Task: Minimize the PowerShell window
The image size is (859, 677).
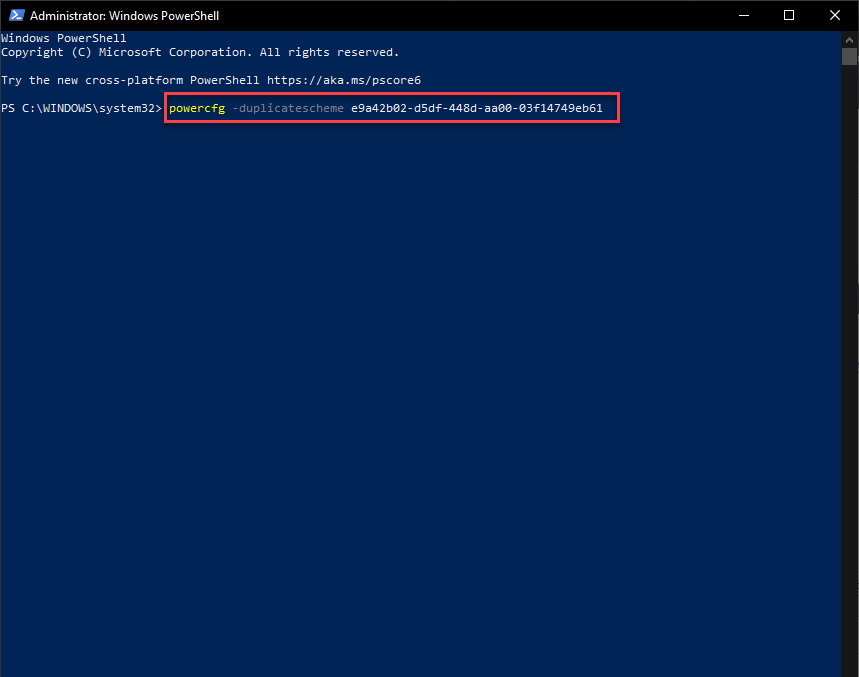Action: tap(743, 16)
